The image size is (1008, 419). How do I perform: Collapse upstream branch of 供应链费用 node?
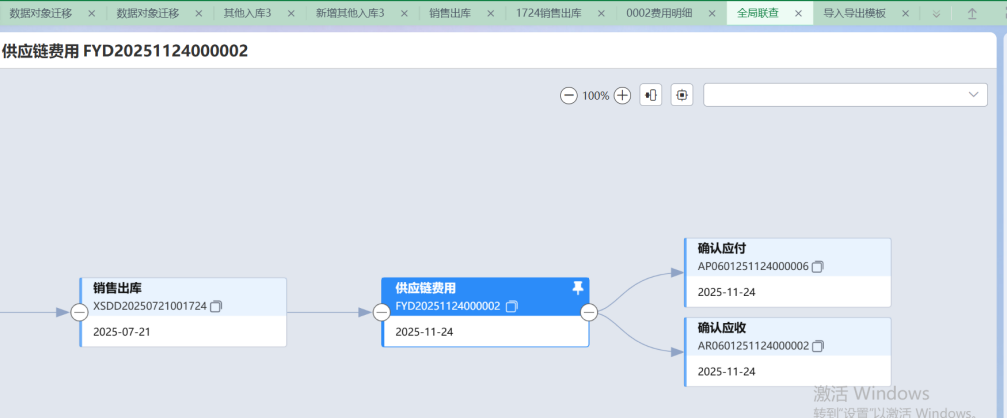click(381, 312)
